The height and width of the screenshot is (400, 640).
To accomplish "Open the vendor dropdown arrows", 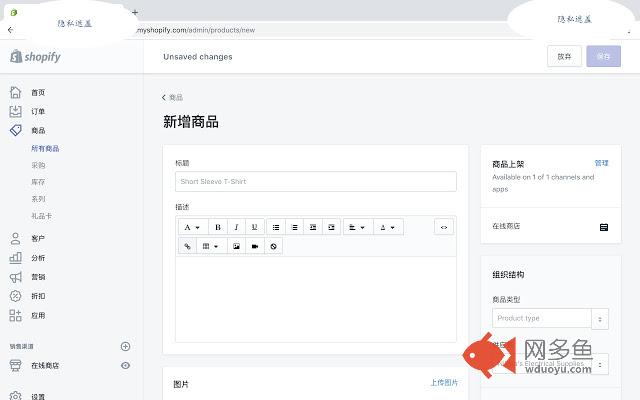I will coord(600,364).
